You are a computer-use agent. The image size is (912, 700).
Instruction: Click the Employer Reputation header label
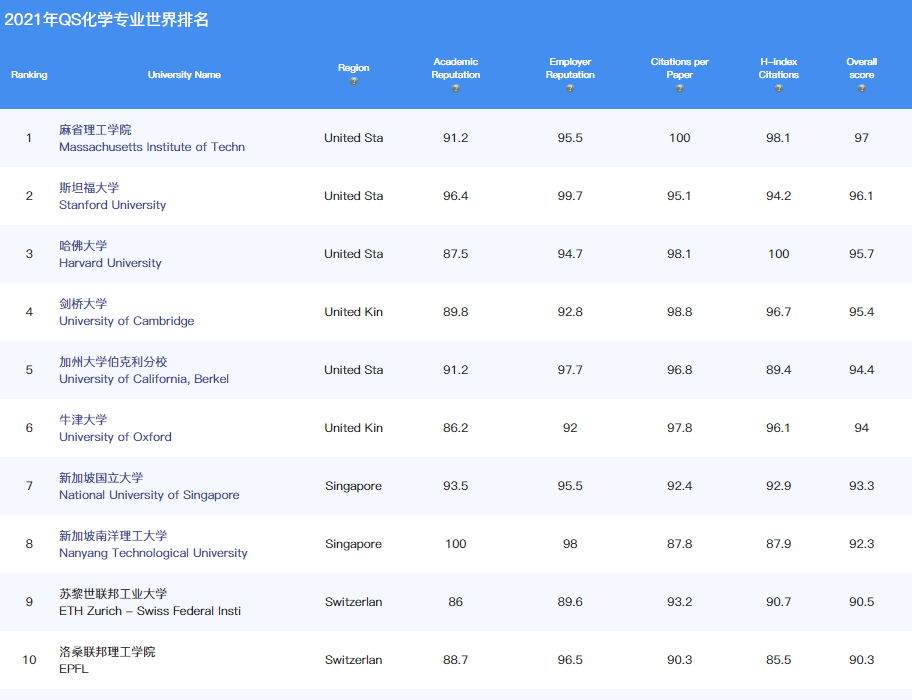point(570,68)
